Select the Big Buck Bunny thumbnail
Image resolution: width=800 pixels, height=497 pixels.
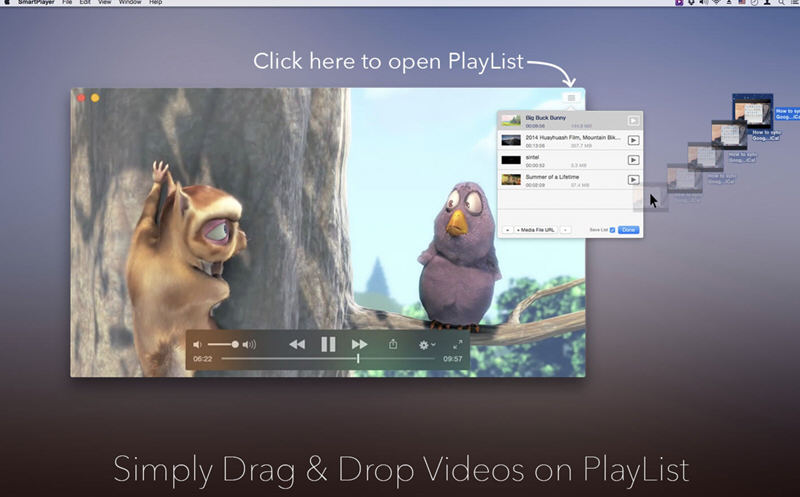(x=511, y=121)
